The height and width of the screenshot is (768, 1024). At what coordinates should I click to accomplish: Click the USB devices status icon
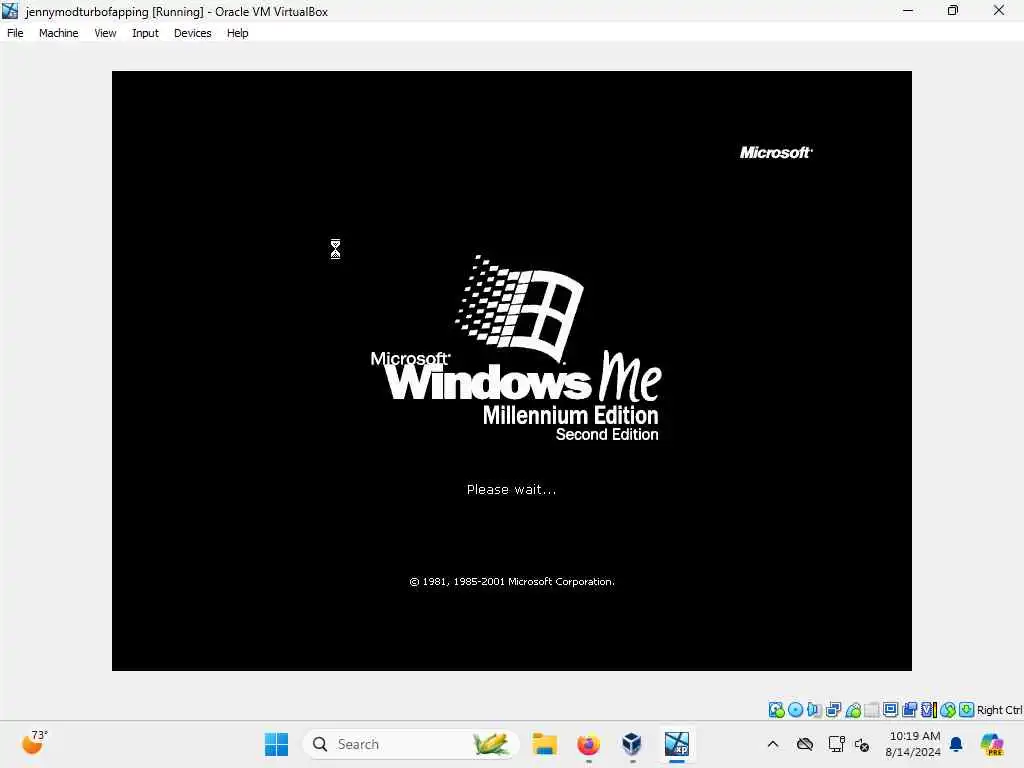click(852, 710)
